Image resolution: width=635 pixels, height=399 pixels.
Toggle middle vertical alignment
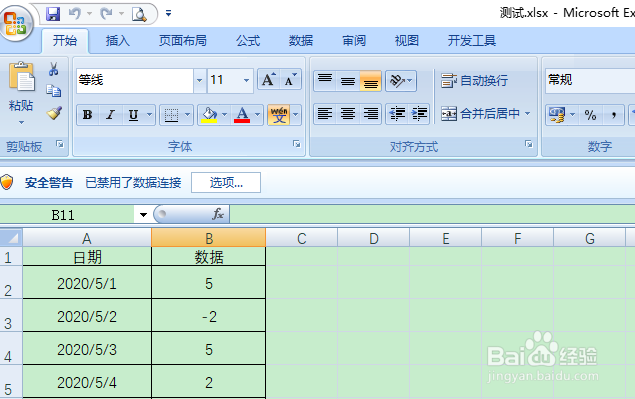tap(347, 81)
